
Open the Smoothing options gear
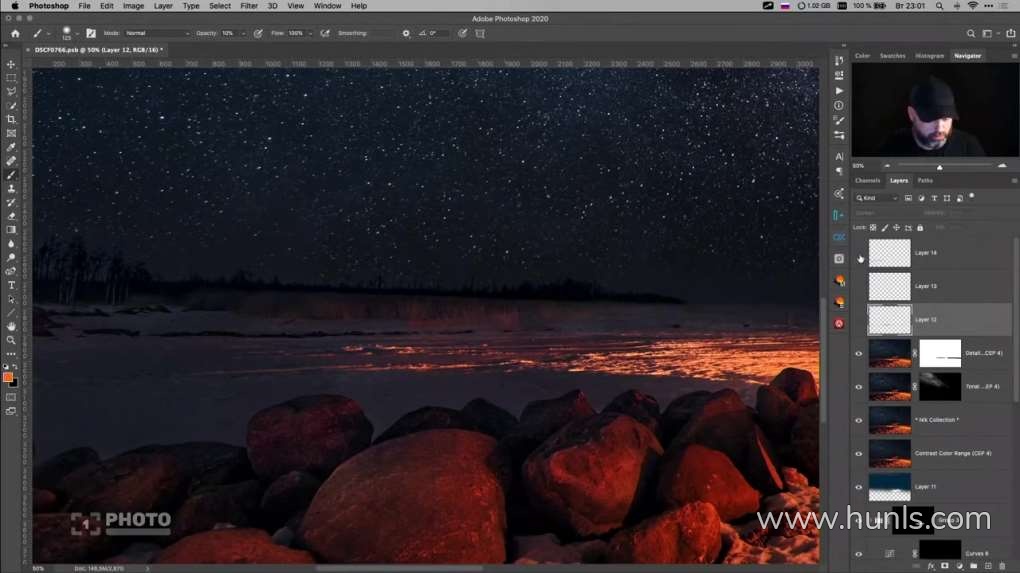[x=406, y=33]
